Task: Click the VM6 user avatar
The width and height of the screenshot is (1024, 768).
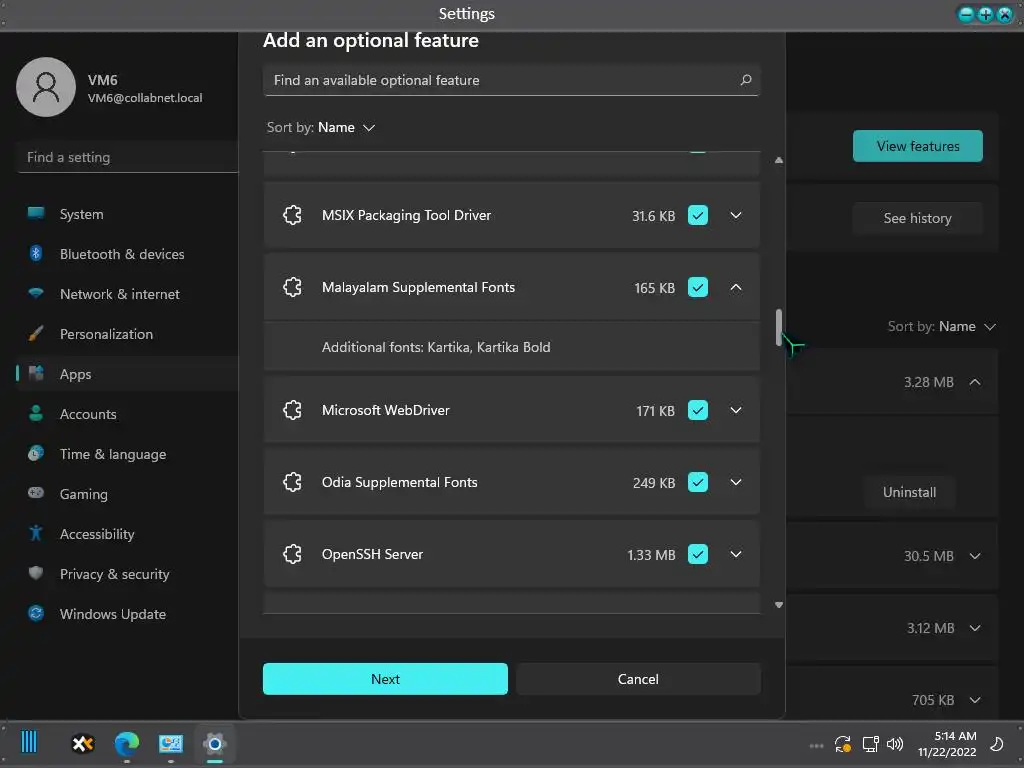Action: pos(46,87)
